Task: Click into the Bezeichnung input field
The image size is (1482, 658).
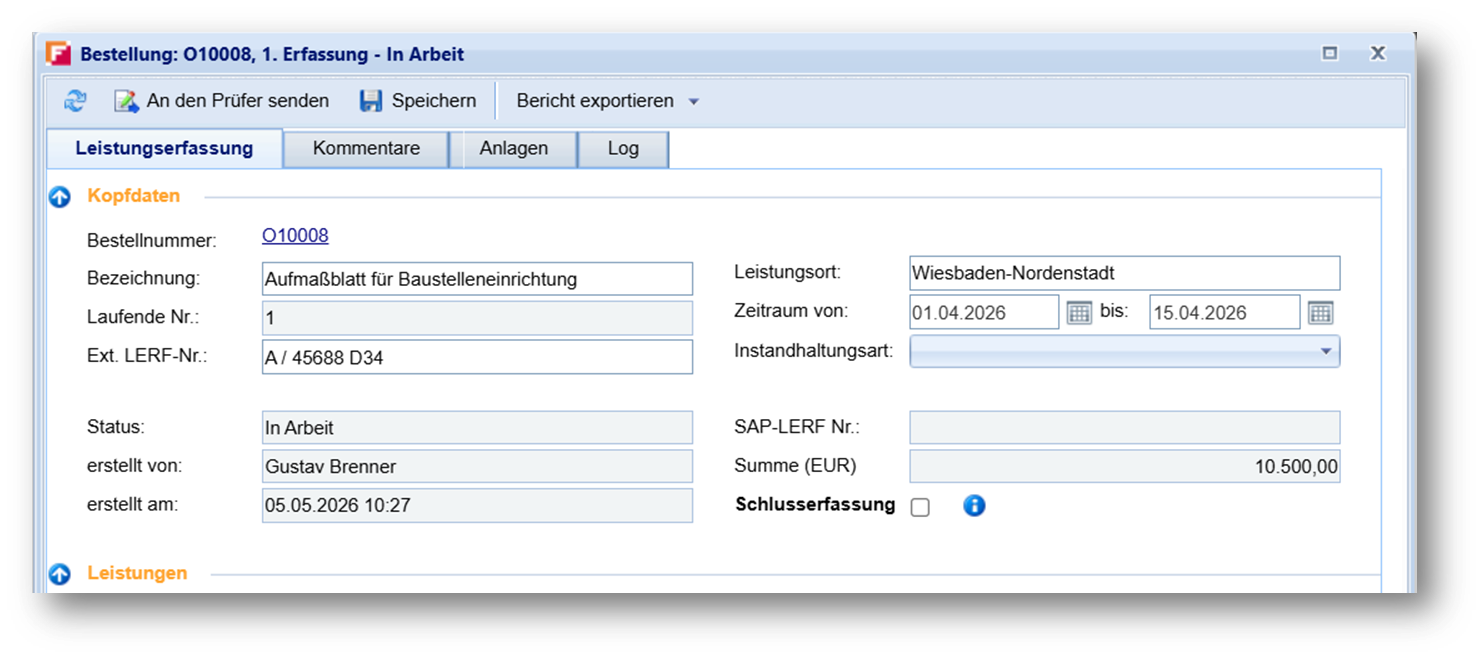Action: tap(477, 279)
